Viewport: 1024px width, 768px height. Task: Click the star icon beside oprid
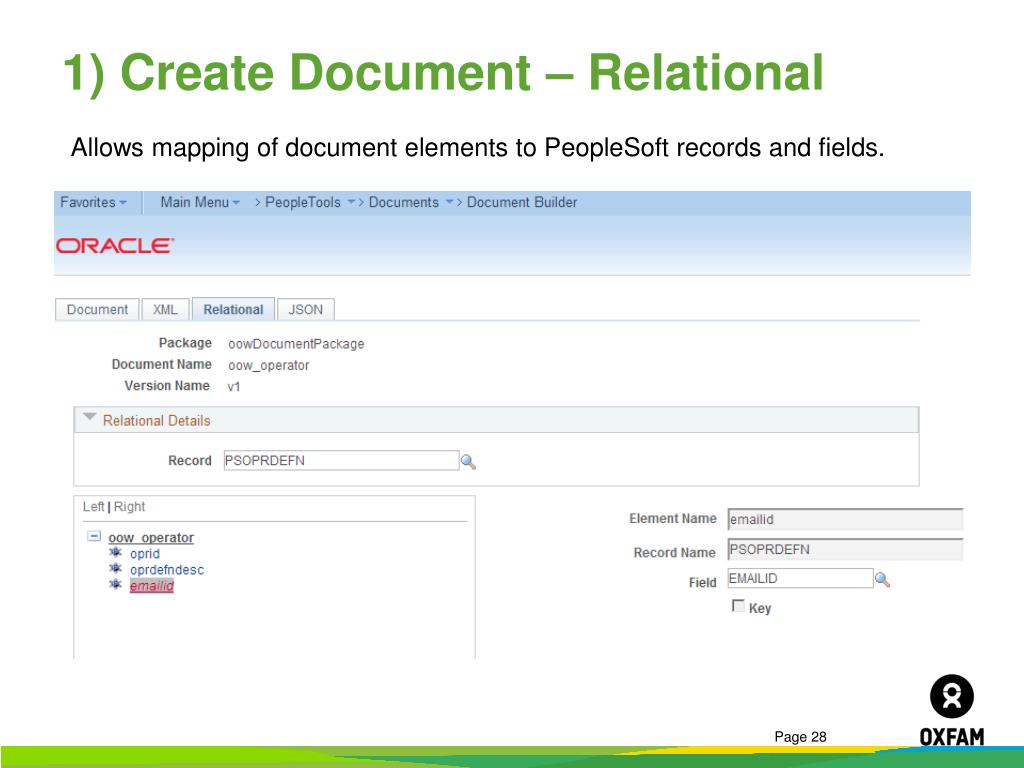pos(116,552)
